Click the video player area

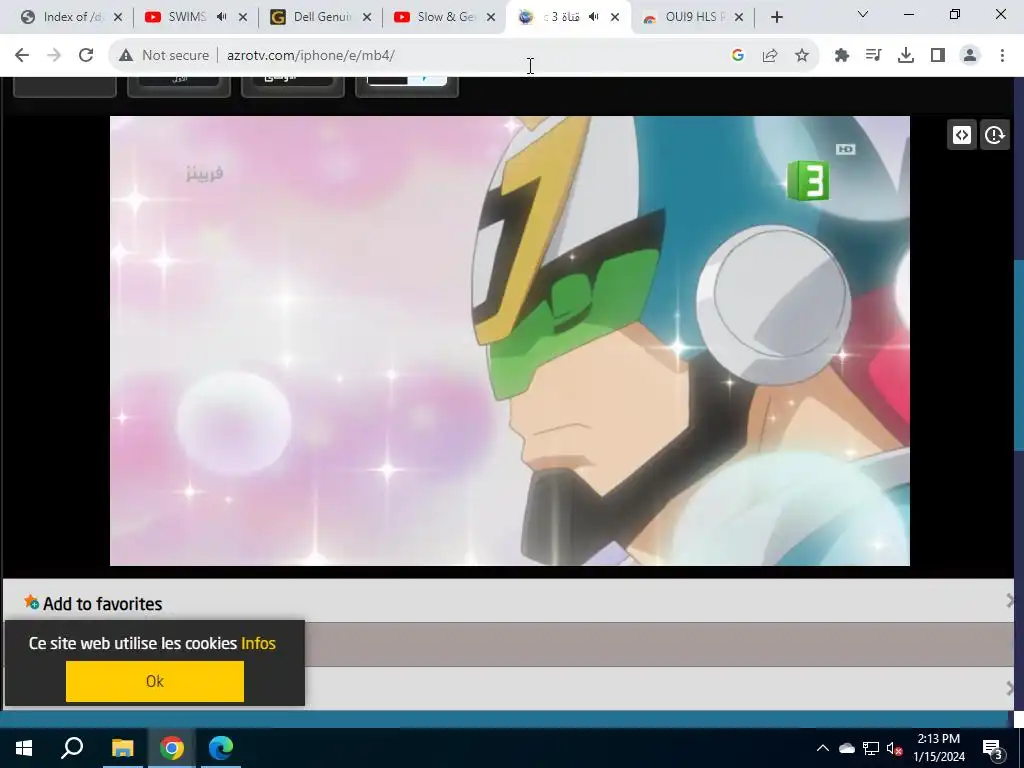(509, 340)
